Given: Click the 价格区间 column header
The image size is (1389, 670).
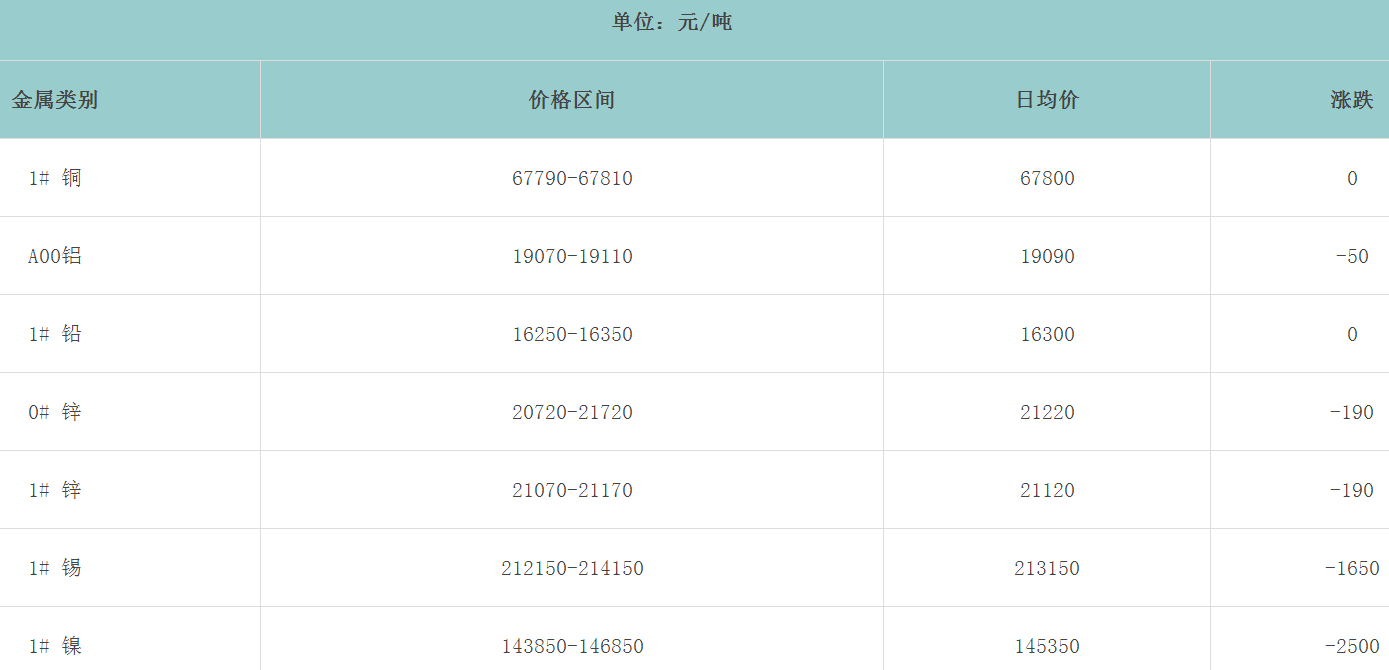Looking at the screenshot, I should tap(572, 100).
